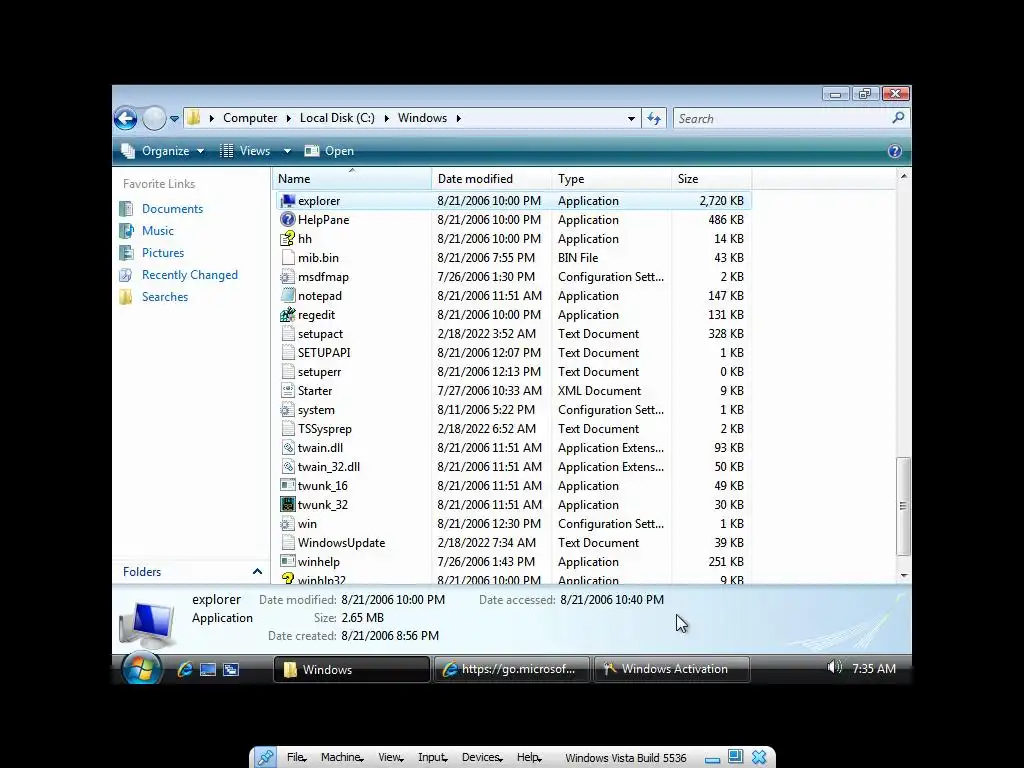Click the explorer application icon
Screen dimensions: 1024x768
(287, 200)
